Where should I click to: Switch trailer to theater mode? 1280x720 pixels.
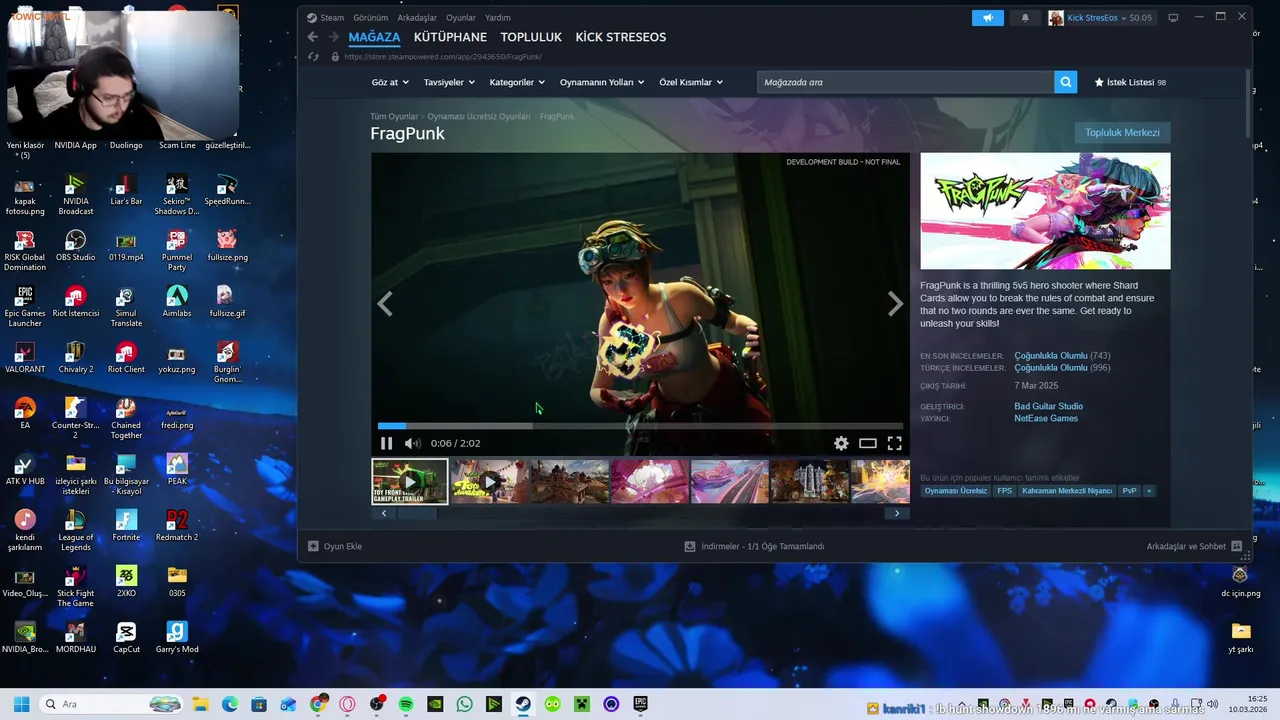click(868, 443)
